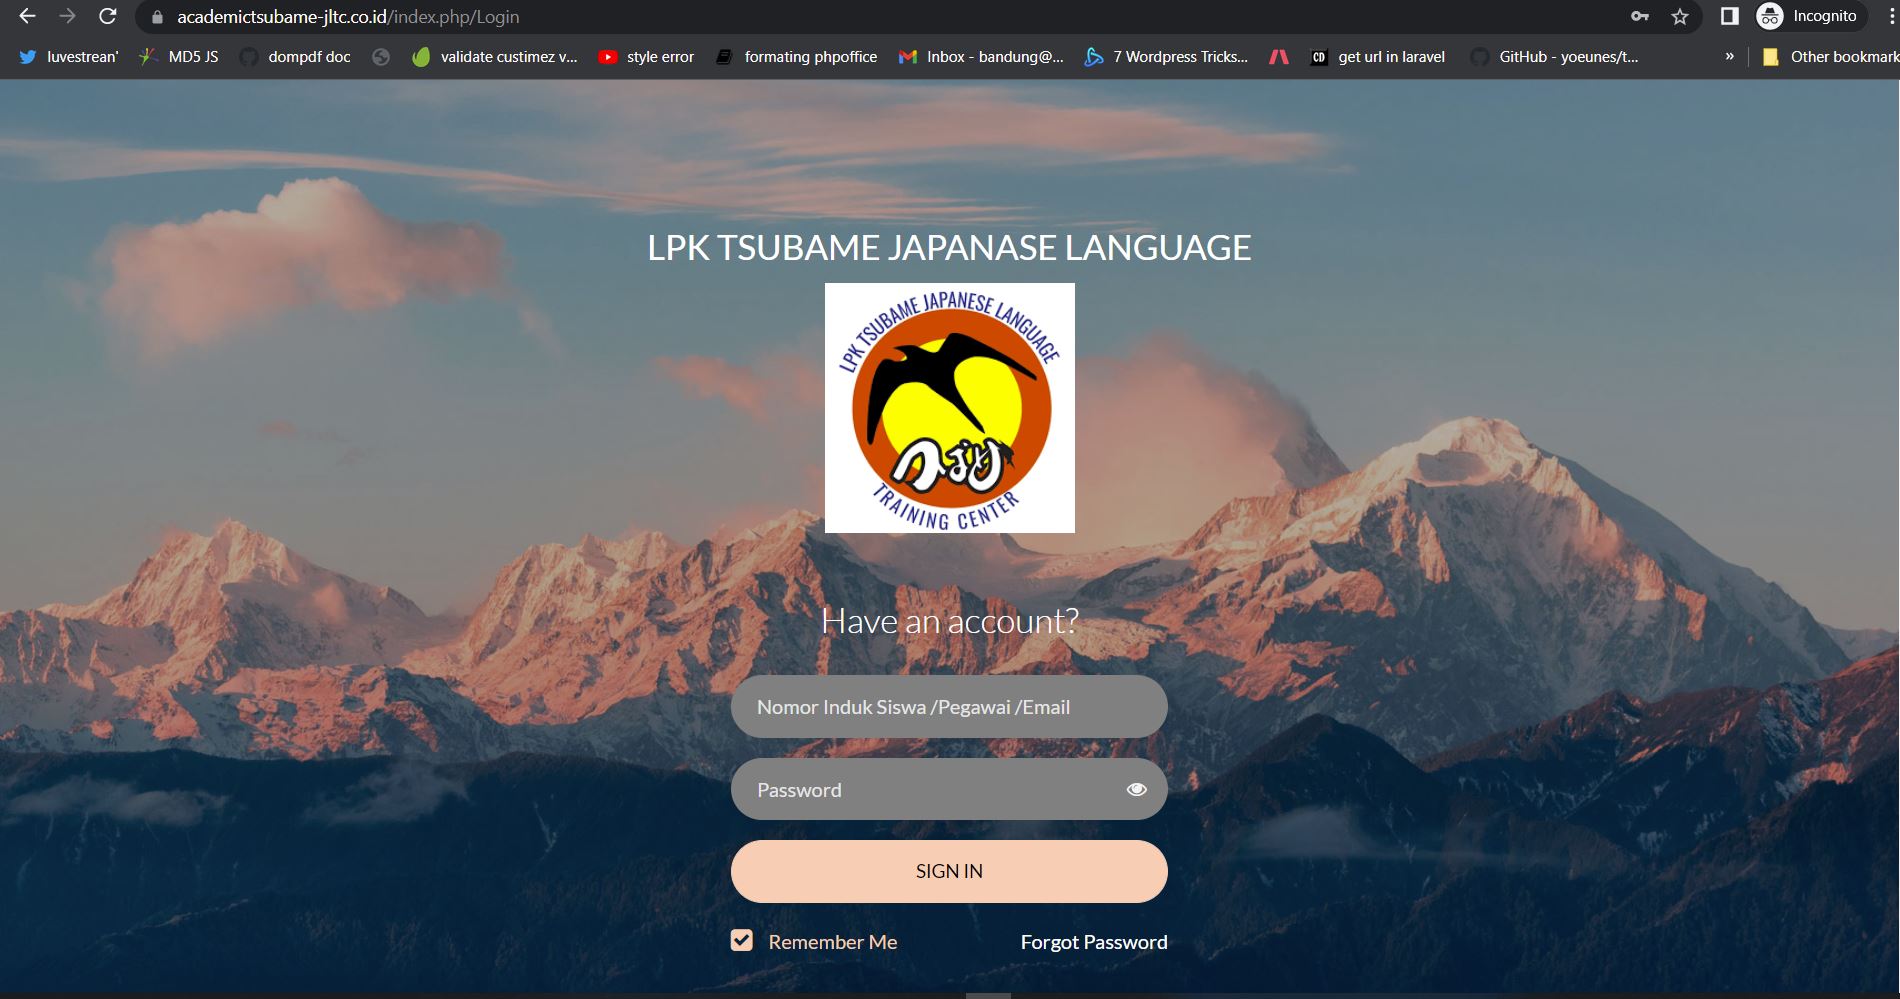
Task: Click the browser back arrow
Action: [27, 17]
